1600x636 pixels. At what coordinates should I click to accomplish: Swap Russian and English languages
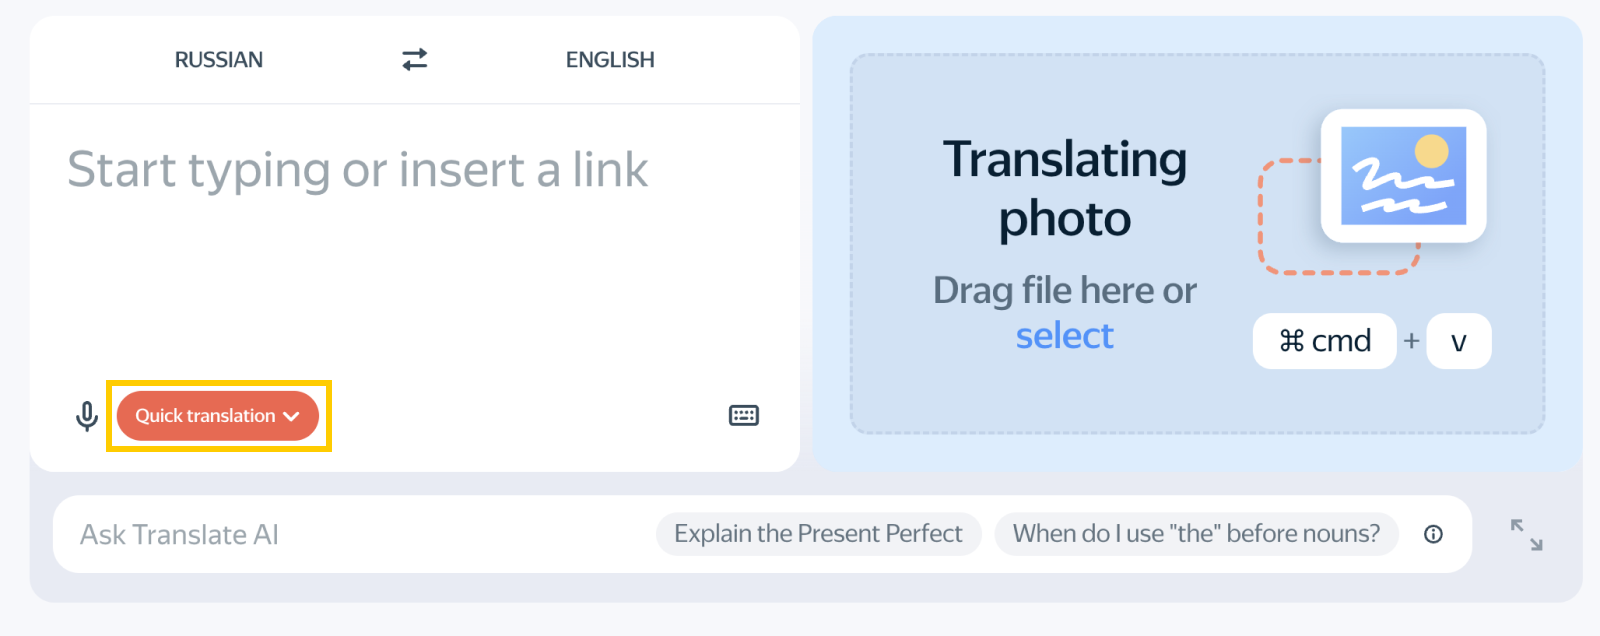pyautogui.click(x=414, y=60)
